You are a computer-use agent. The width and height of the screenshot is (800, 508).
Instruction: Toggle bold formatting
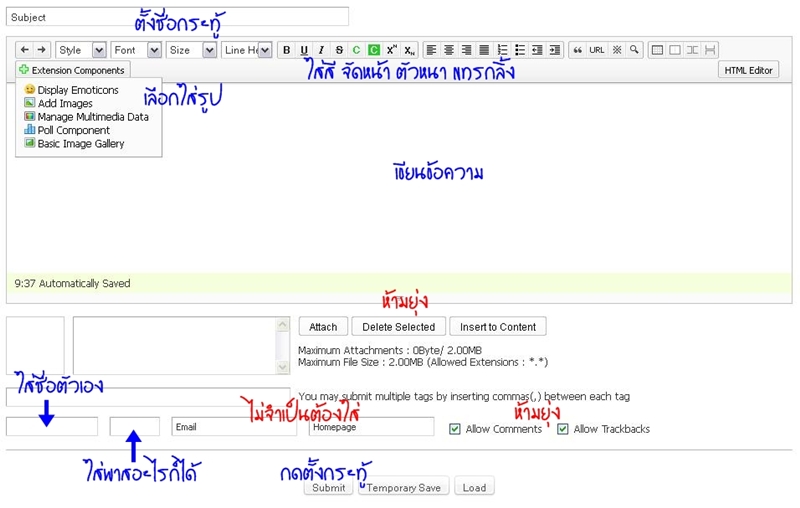pos(286,50)
